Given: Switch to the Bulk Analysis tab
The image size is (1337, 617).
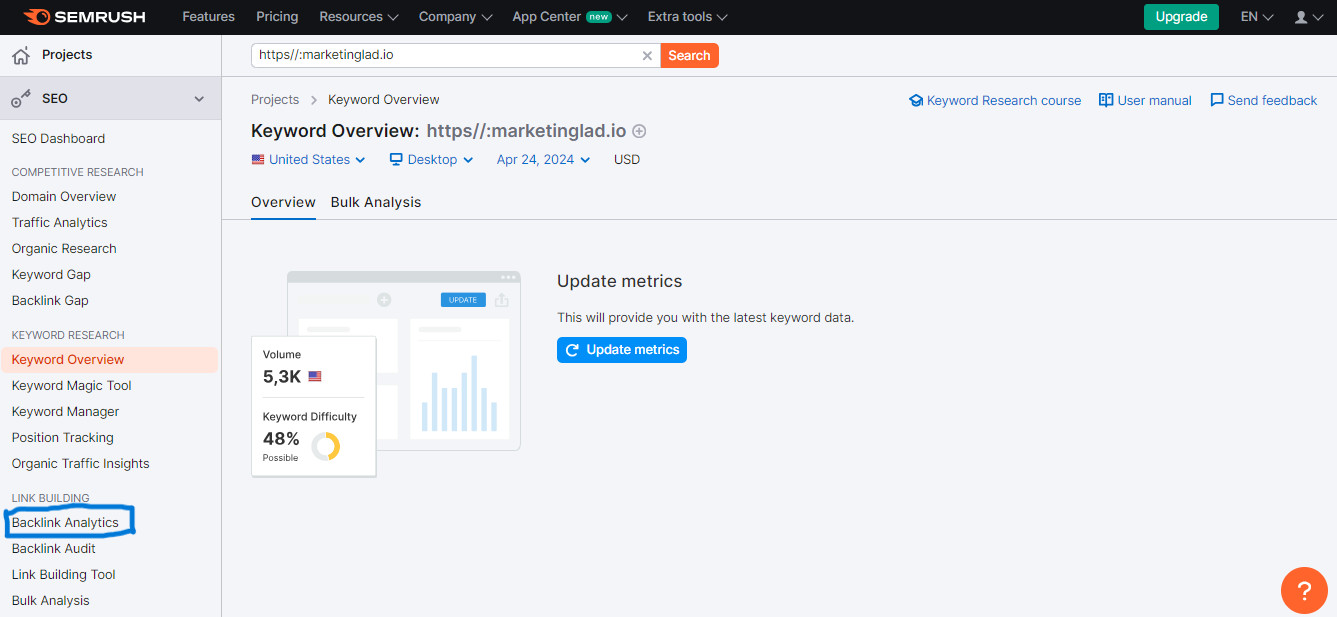Looking at the screenshot, I should coord(376,202).
